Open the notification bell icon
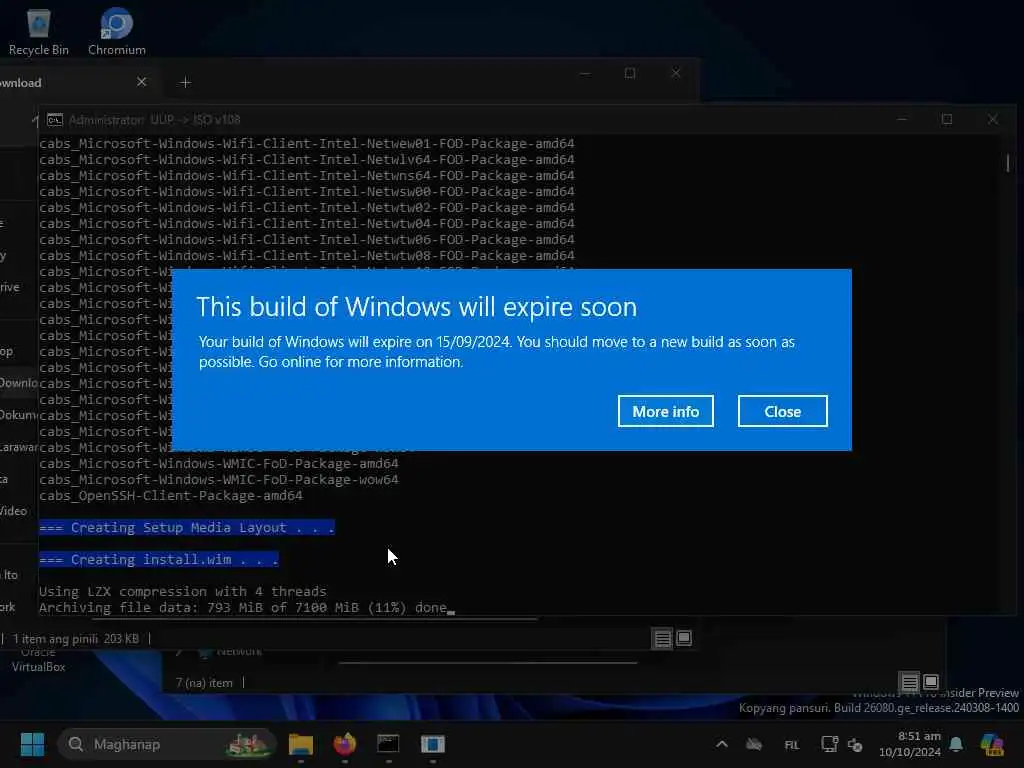Screen dimensions: 1024x768 tap(956, 744)
